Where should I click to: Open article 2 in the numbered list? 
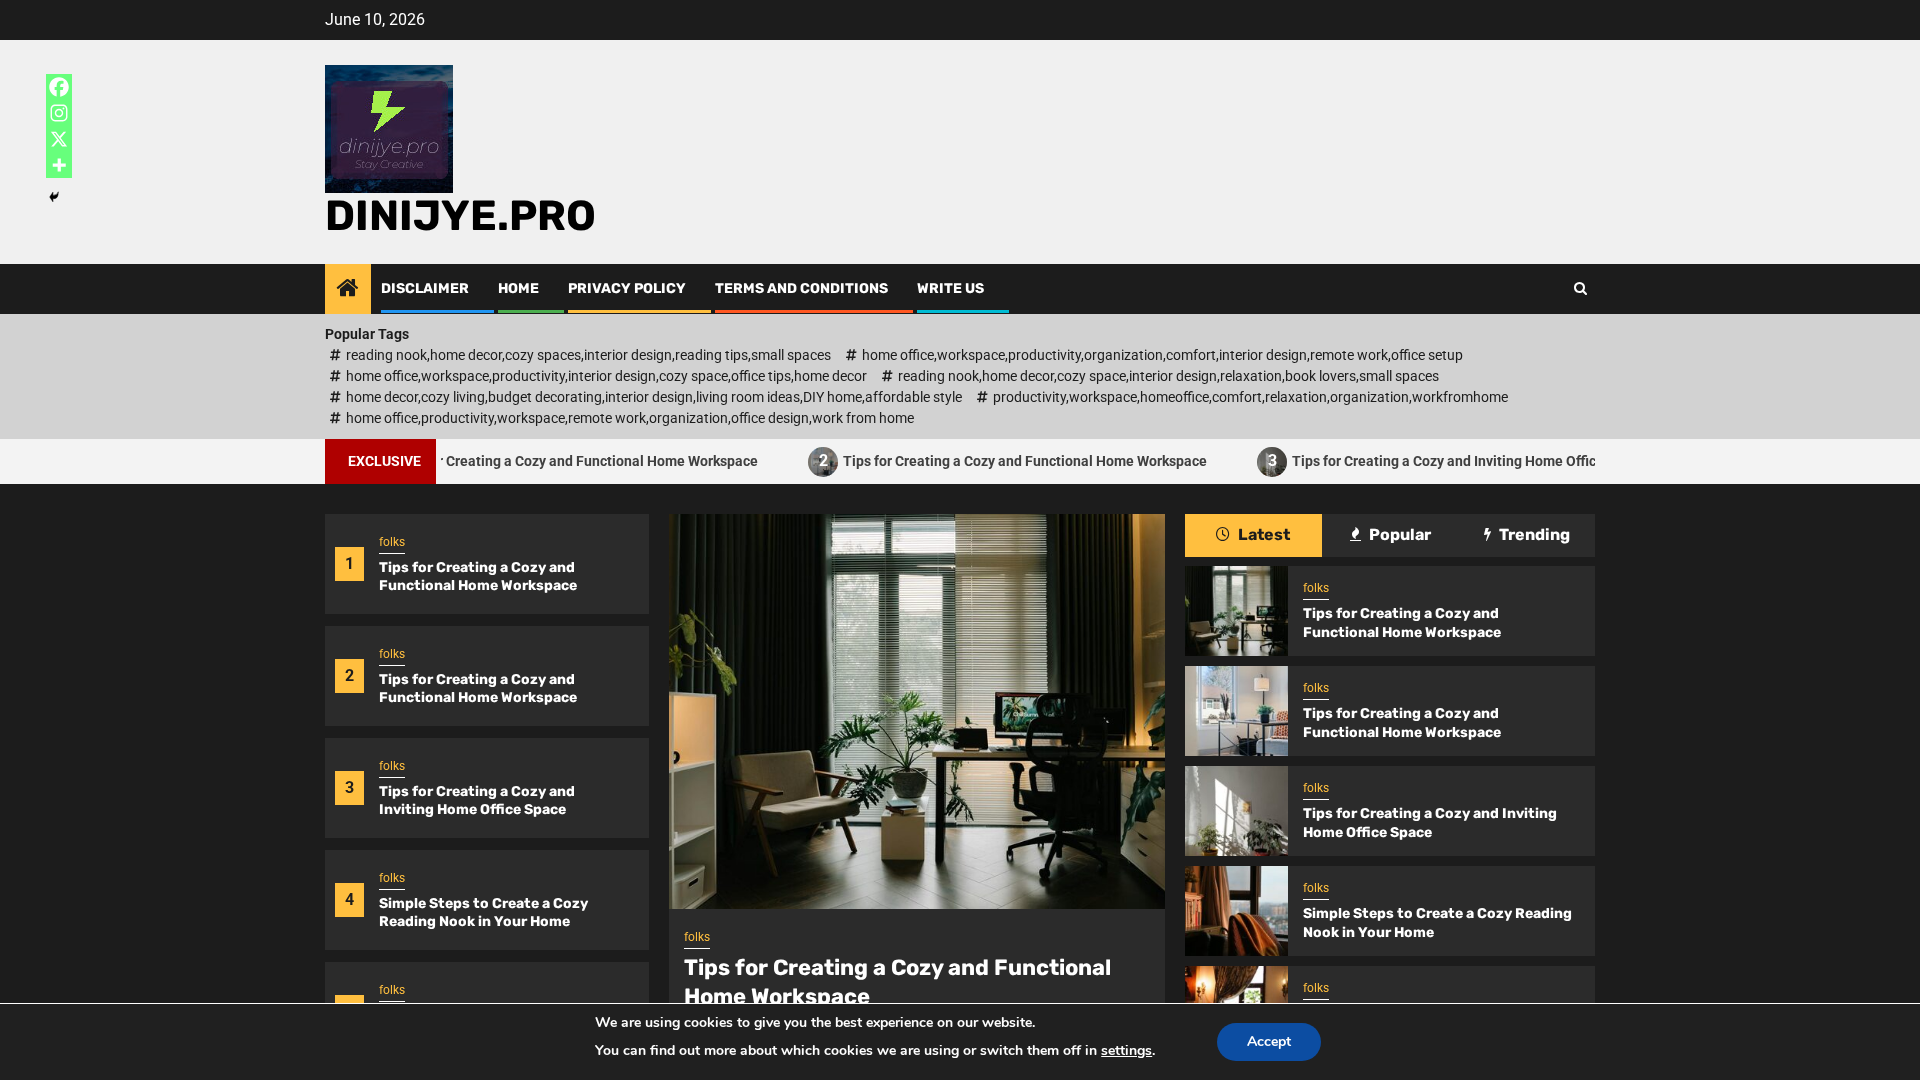pos(478,688)
